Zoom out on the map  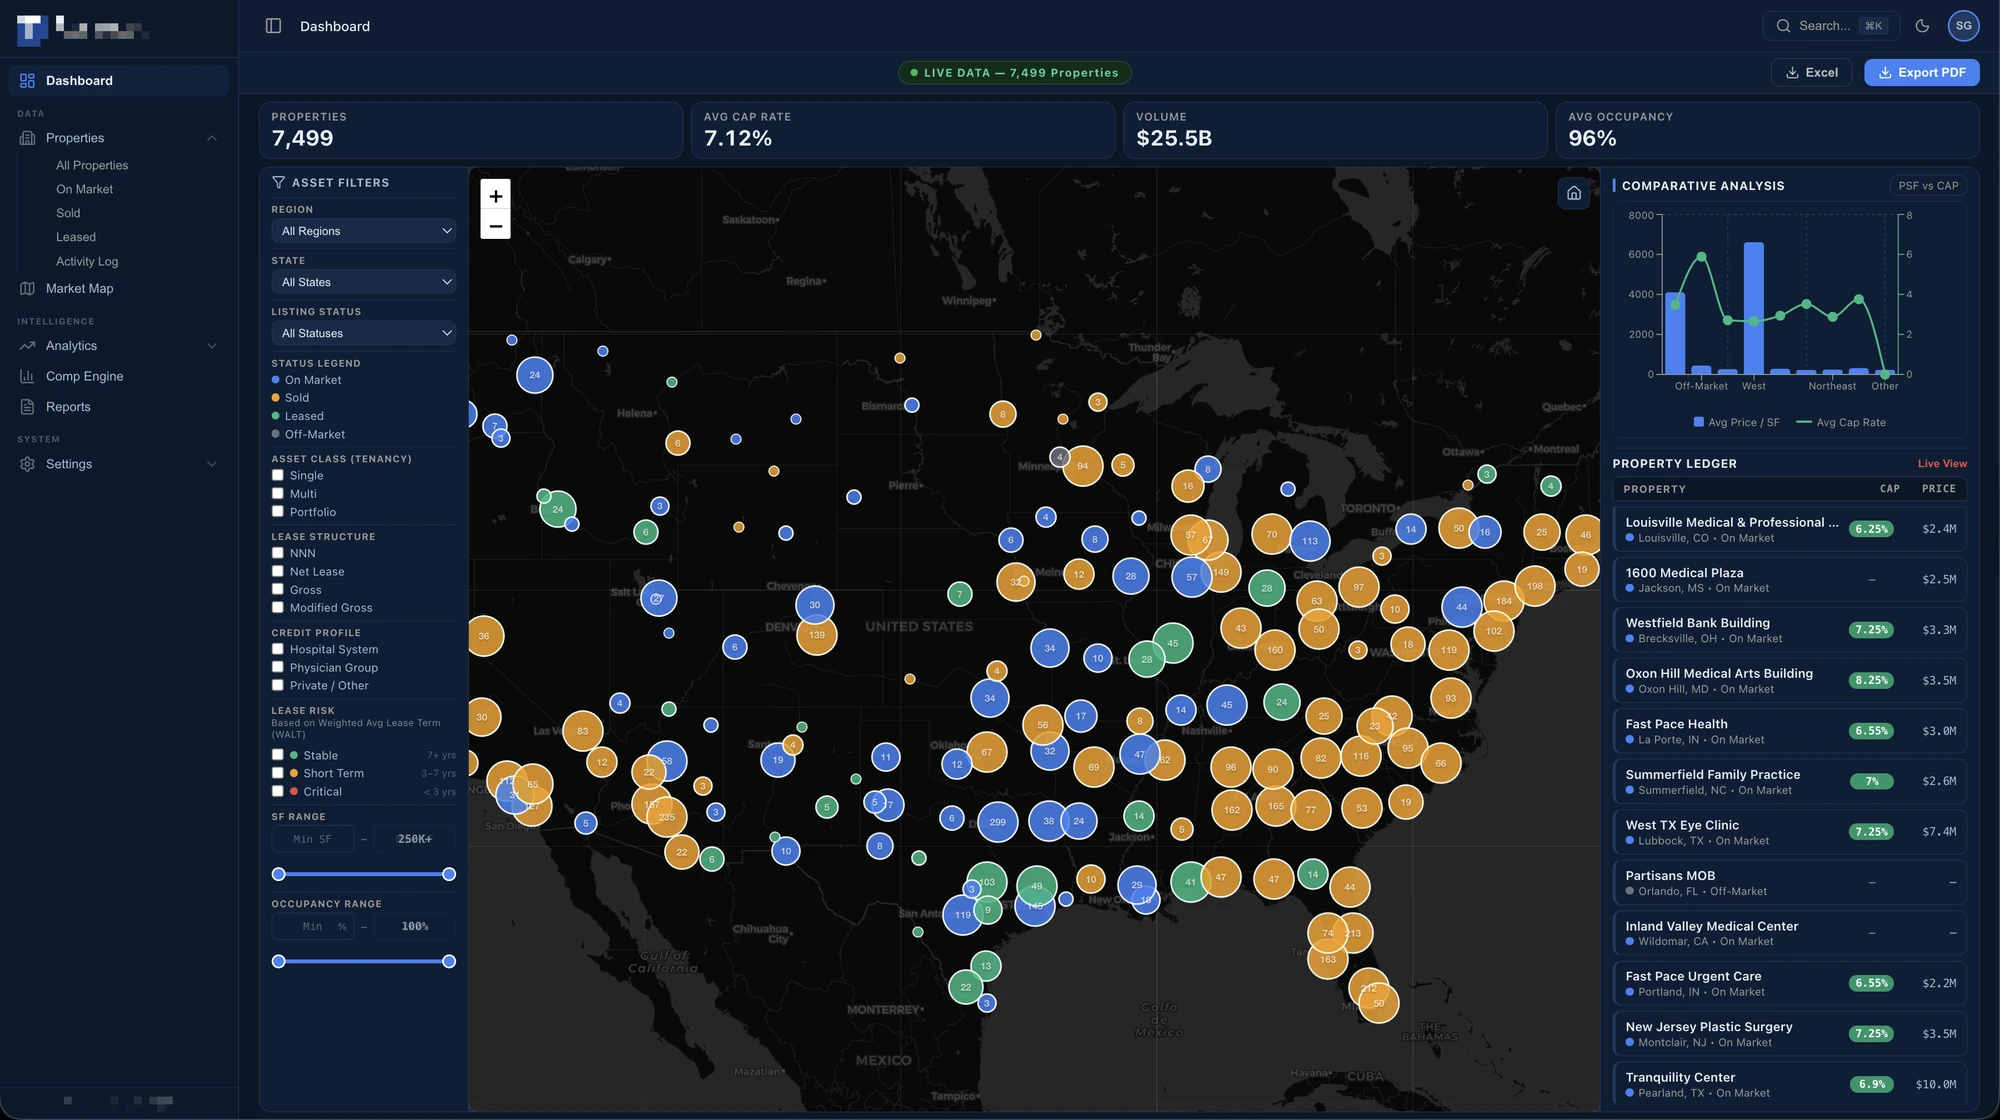(495, 225)
